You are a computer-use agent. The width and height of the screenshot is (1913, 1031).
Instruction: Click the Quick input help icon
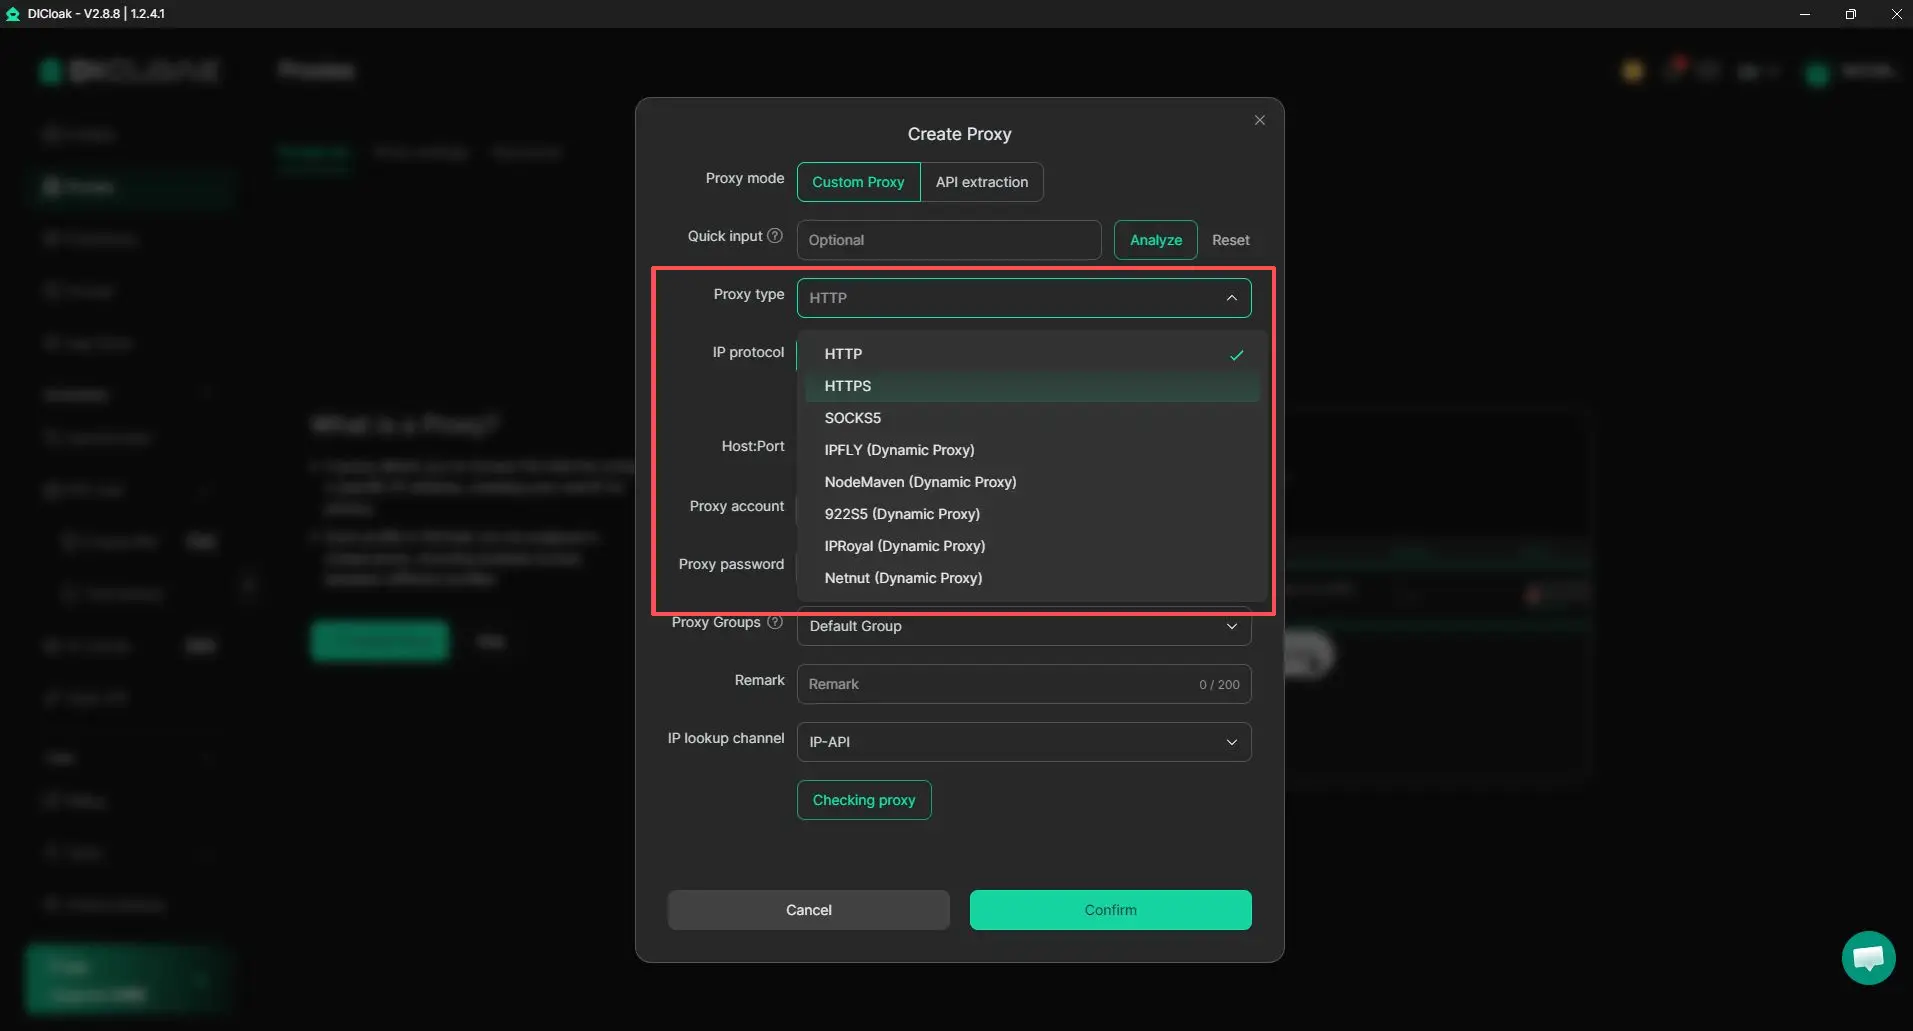coord(774,236)
